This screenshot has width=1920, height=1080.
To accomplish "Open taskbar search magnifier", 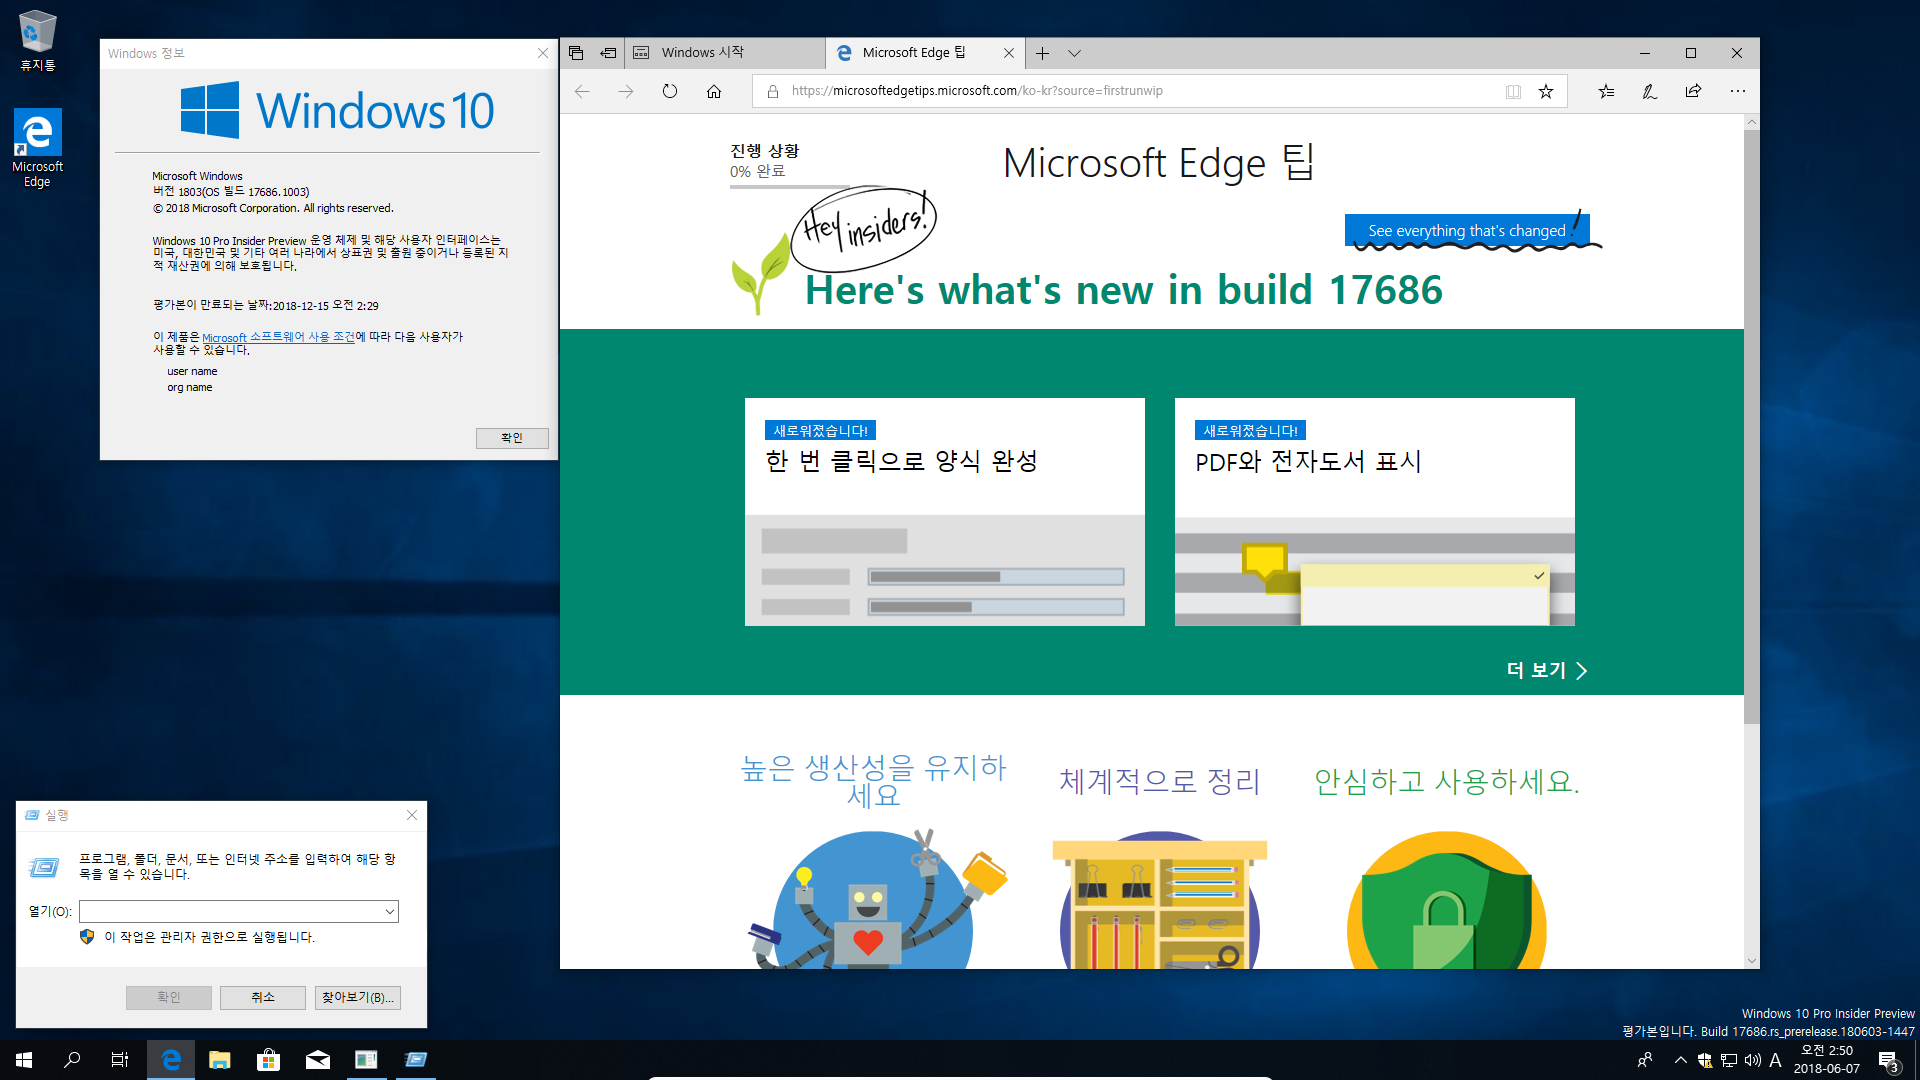I will (x=72, y=1060).
